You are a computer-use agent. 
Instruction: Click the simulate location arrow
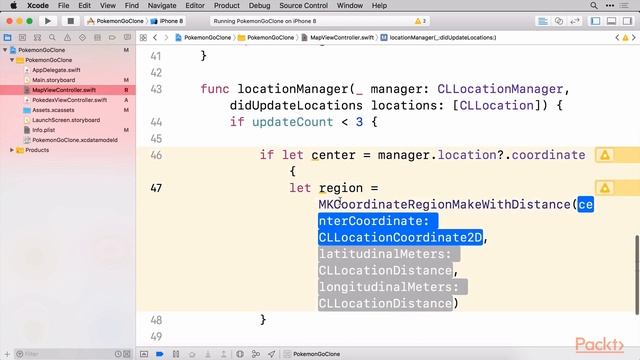272,354
